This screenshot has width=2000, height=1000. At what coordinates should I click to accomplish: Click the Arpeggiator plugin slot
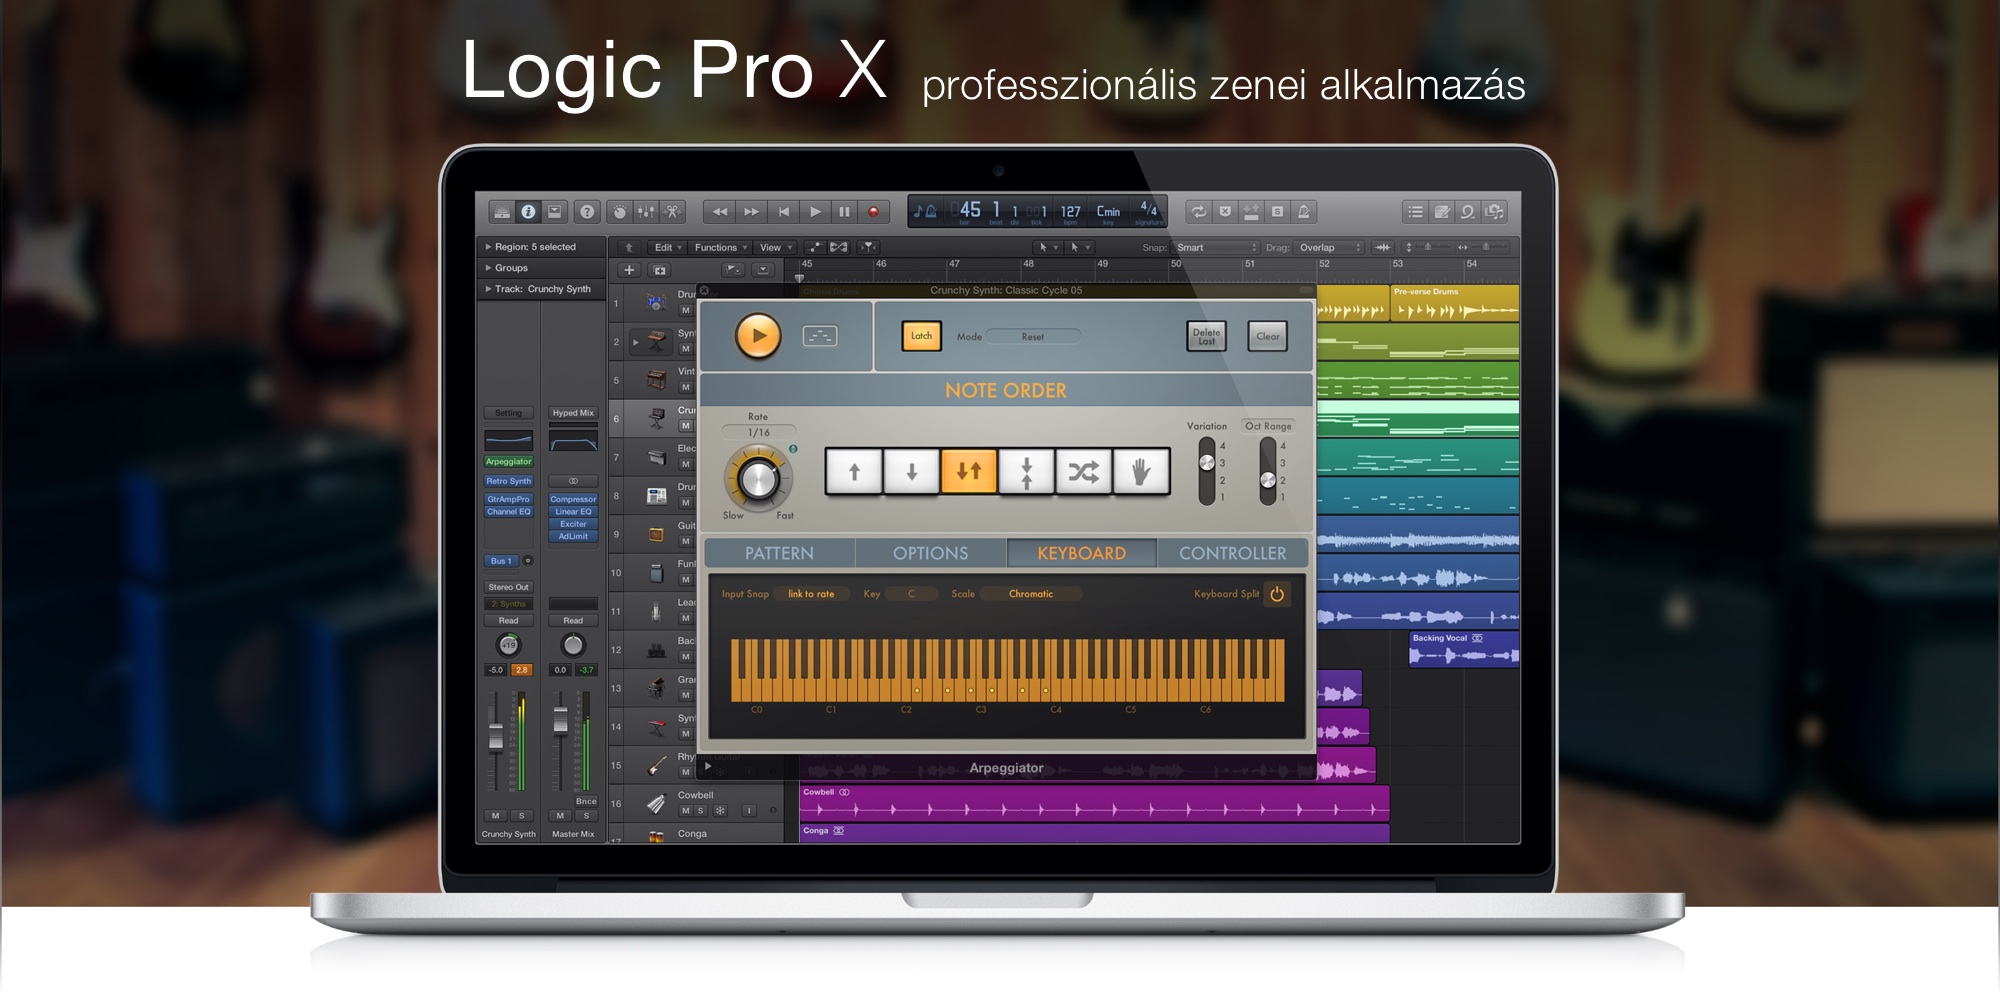coord(509,462)
